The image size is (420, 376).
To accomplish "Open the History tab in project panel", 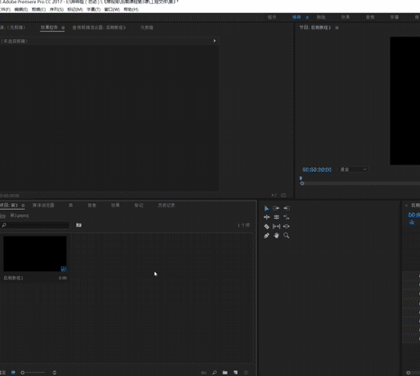I will coord(166,205).
